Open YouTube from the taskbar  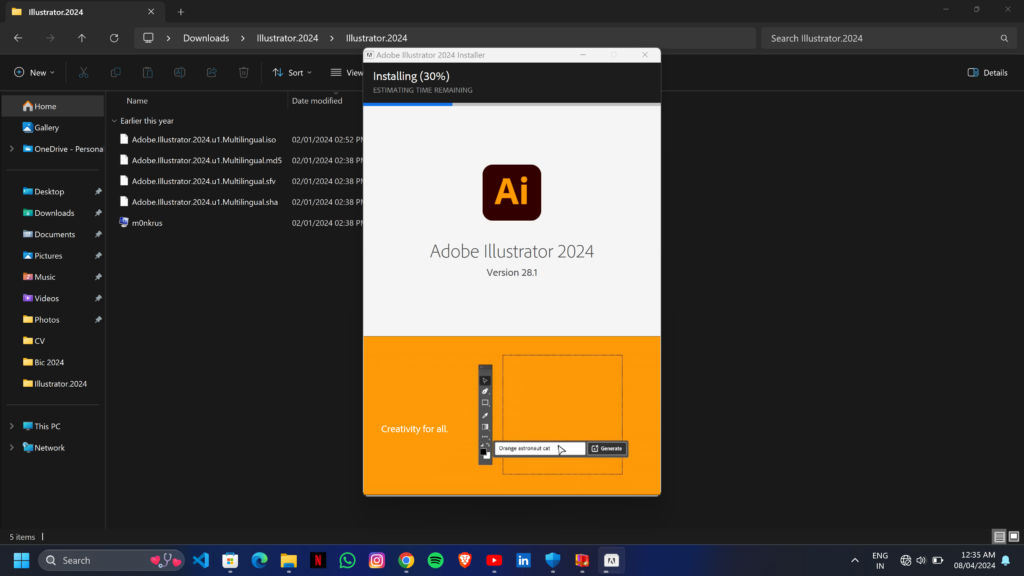494,560
